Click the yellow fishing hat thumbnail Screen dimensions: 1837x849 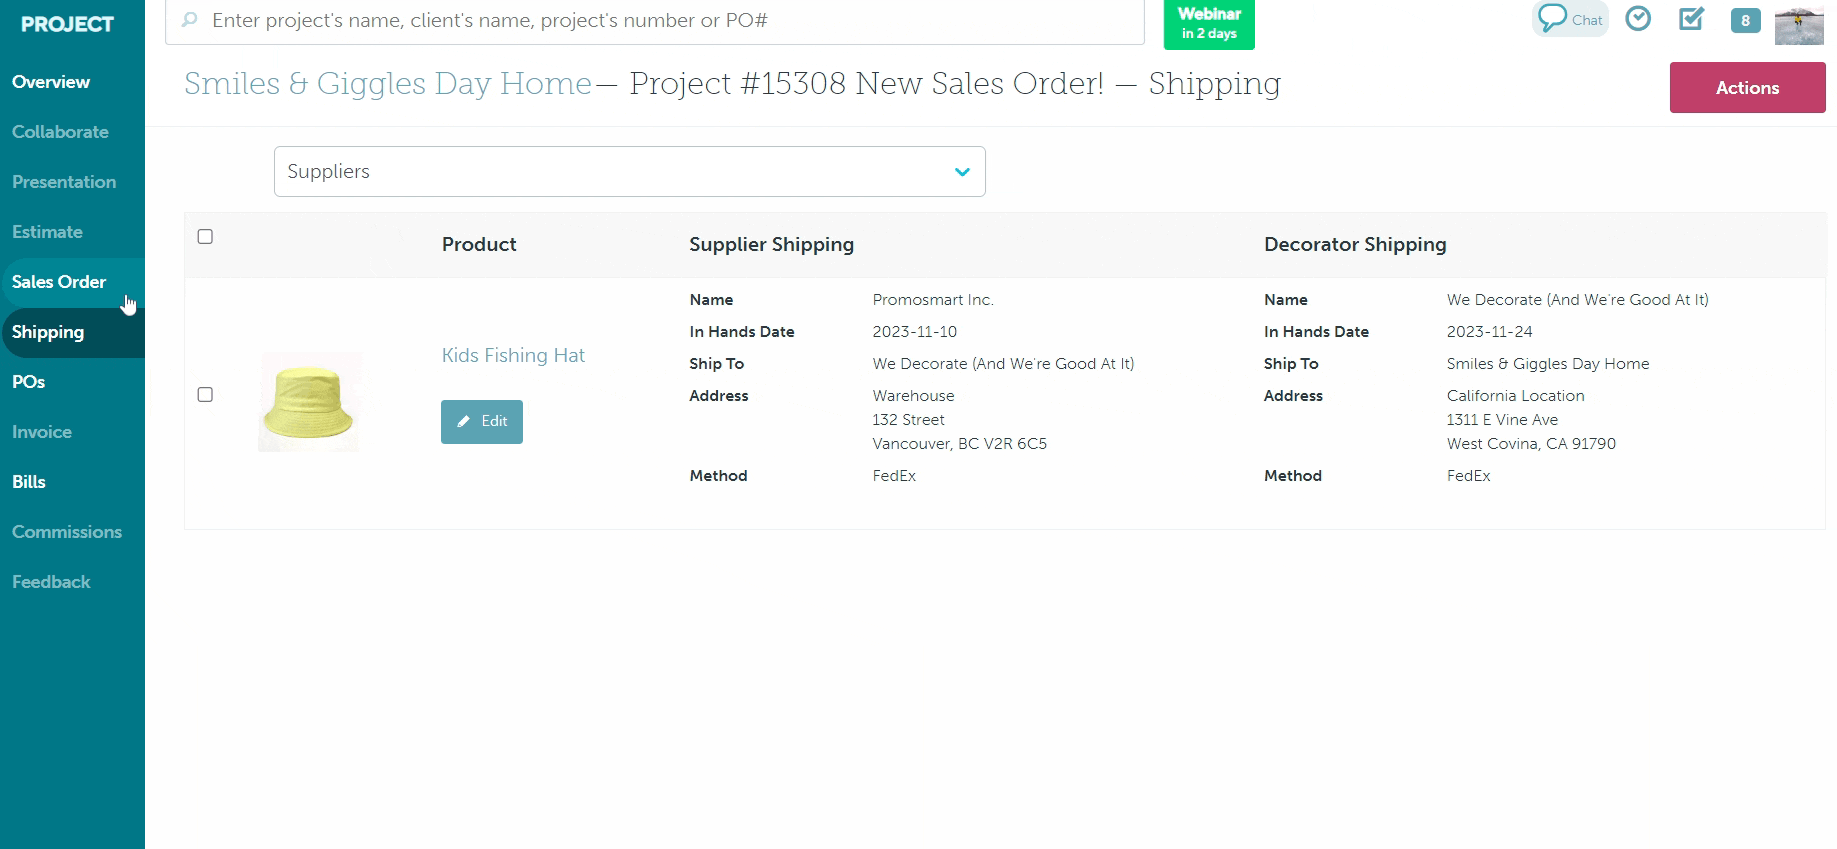(309, 402)
